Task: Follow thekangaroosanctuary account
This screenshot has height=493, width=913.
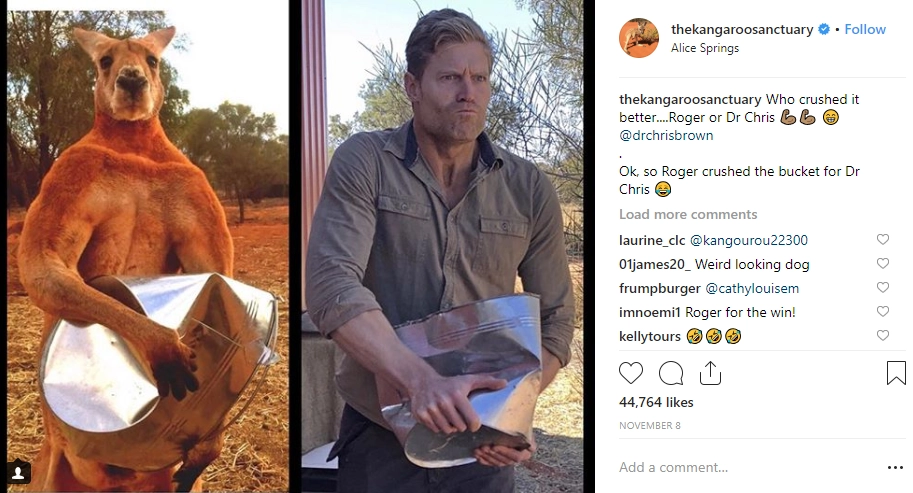Action: [865, 30]
